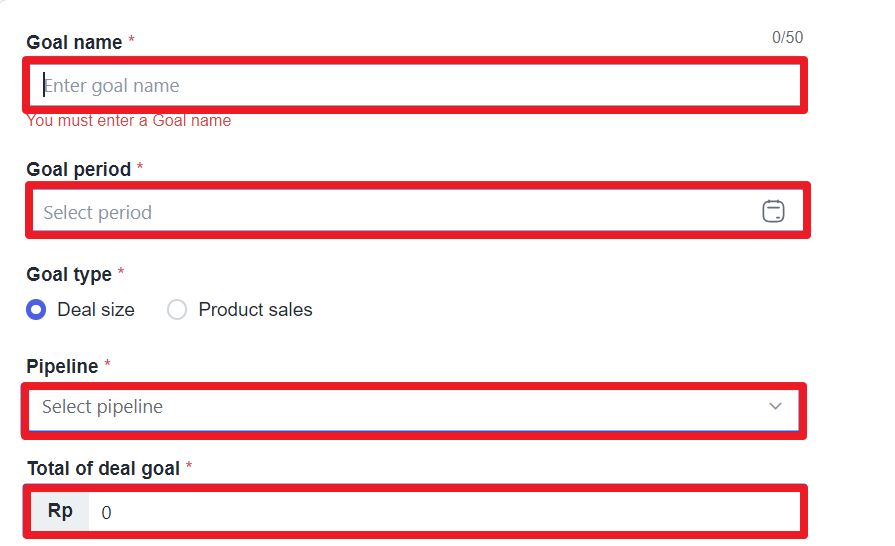Click the 'Goal name' field label
The height and width of the screenshot is (546, 895).
click(x=74, y=43)
